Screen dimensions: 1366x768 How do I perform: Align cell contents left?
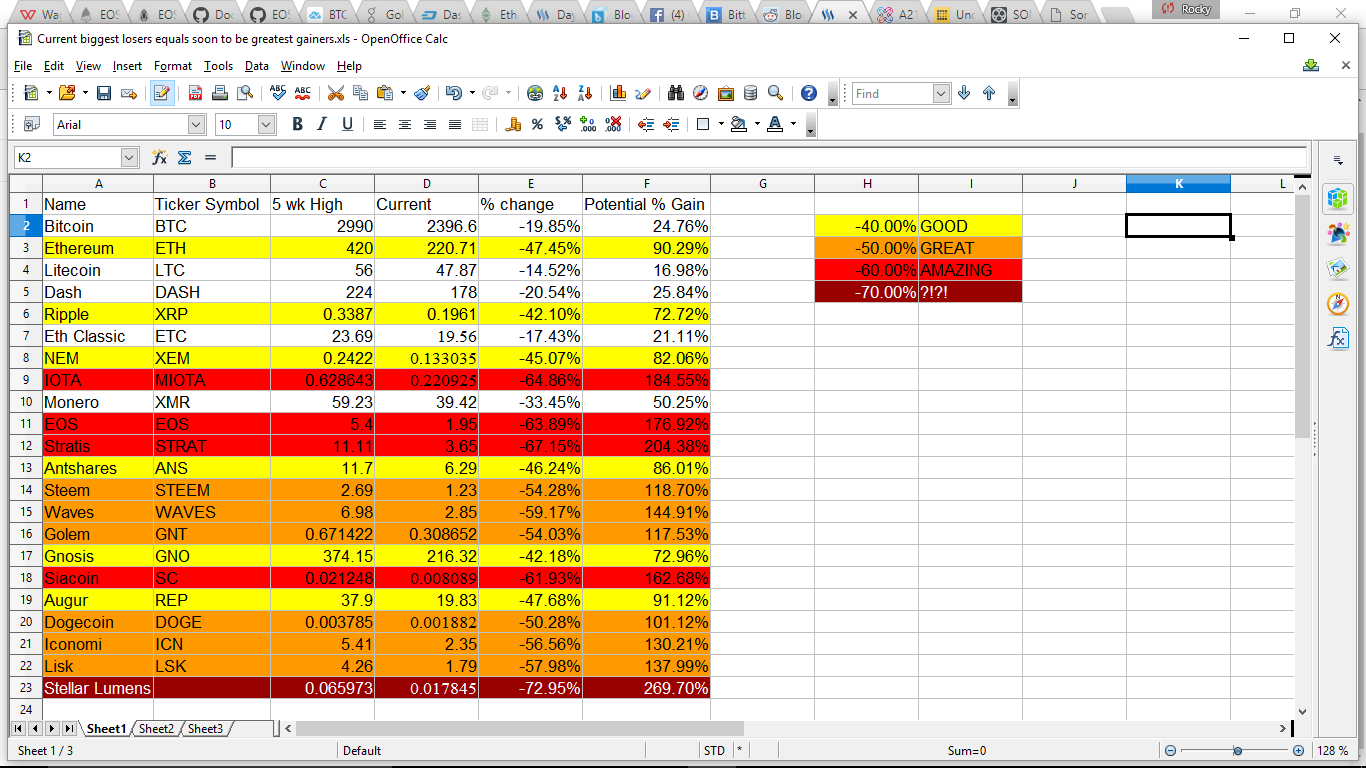380,125
